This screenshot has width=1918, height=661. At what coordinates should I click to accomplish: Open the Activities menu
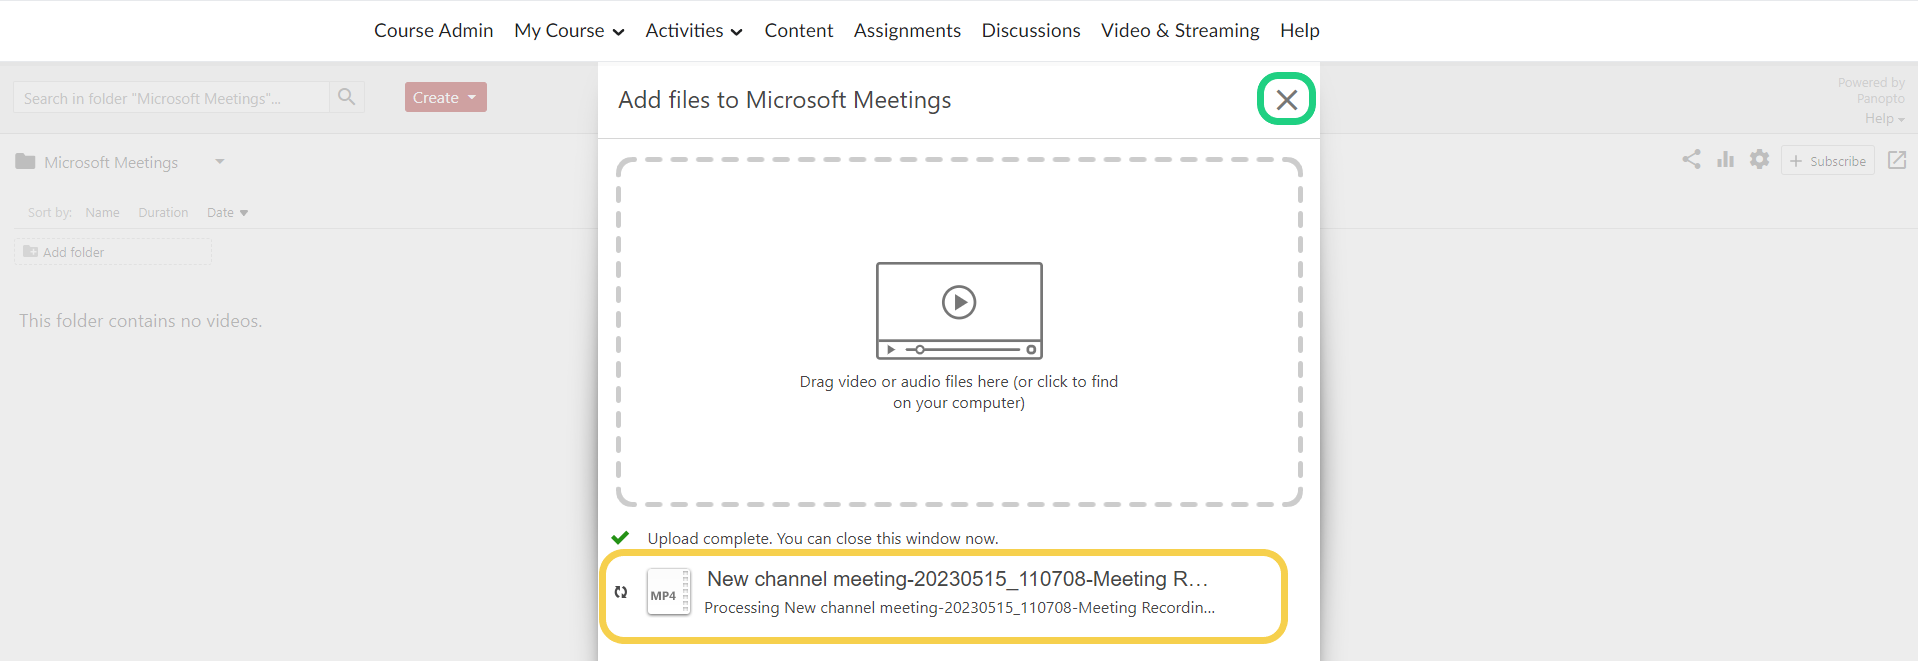click(693, 31)
